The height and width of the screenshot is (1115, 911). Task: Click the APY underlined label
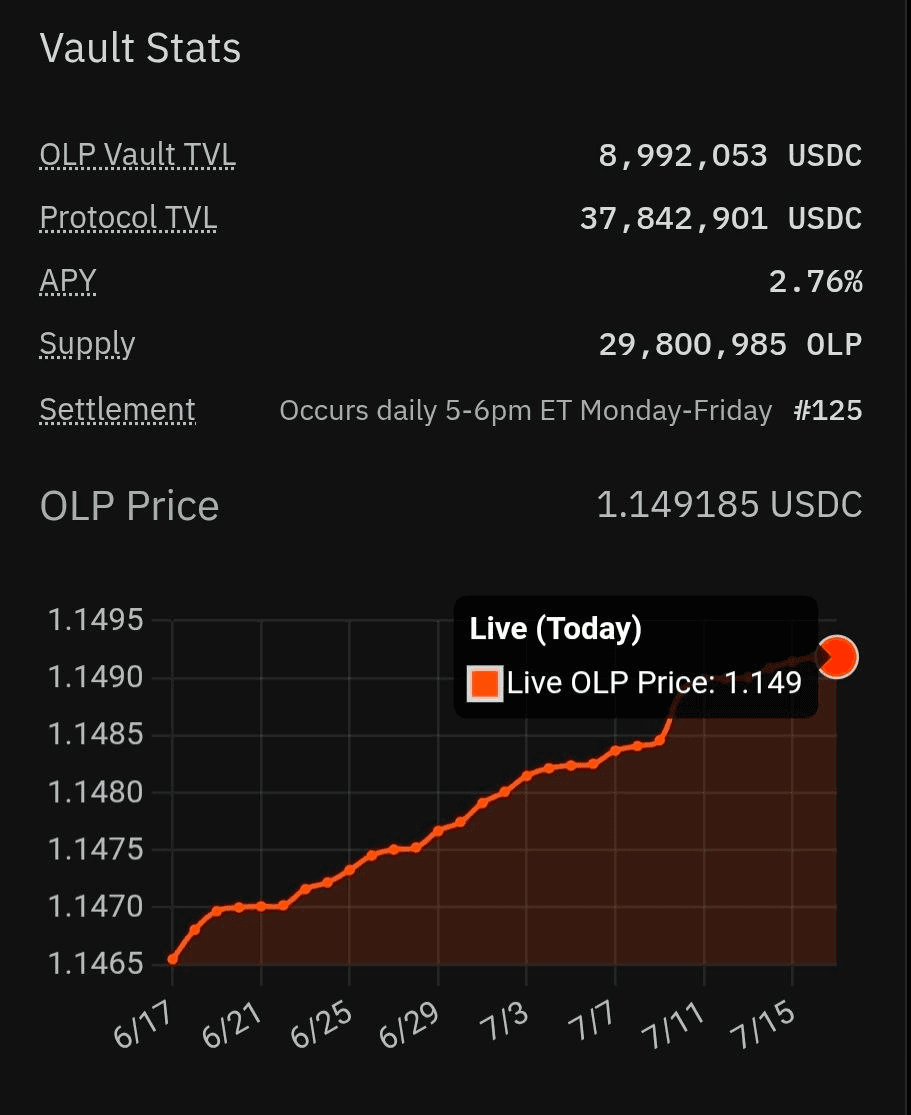pyautogui.click(x=68, y=282)
